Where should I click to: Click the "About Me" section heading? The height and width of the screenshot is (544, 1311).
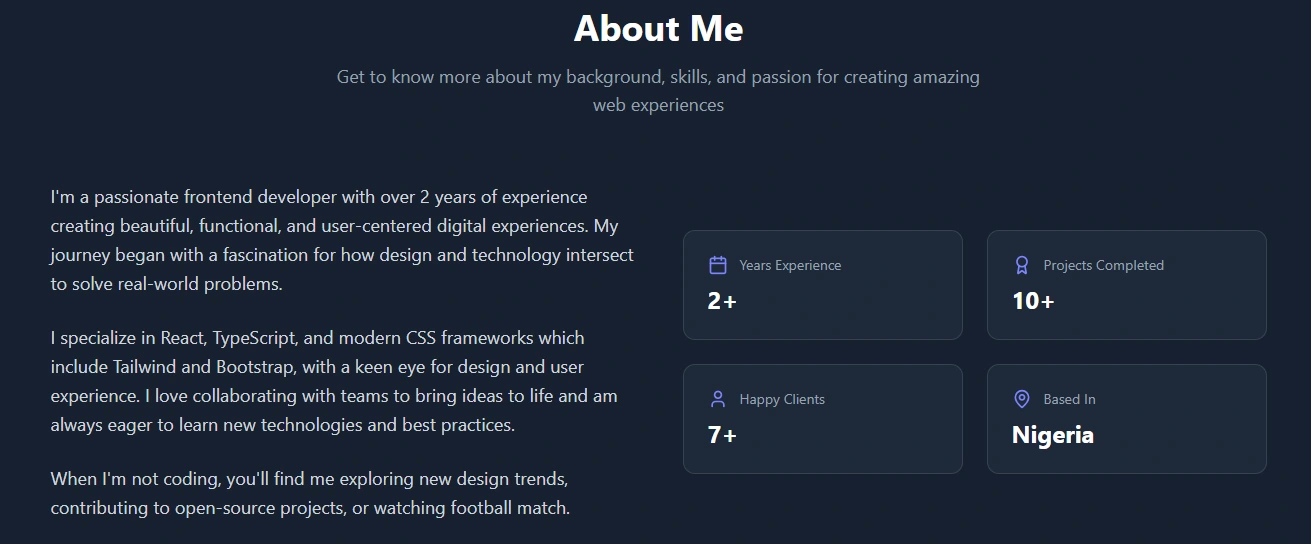coord(658,28)
